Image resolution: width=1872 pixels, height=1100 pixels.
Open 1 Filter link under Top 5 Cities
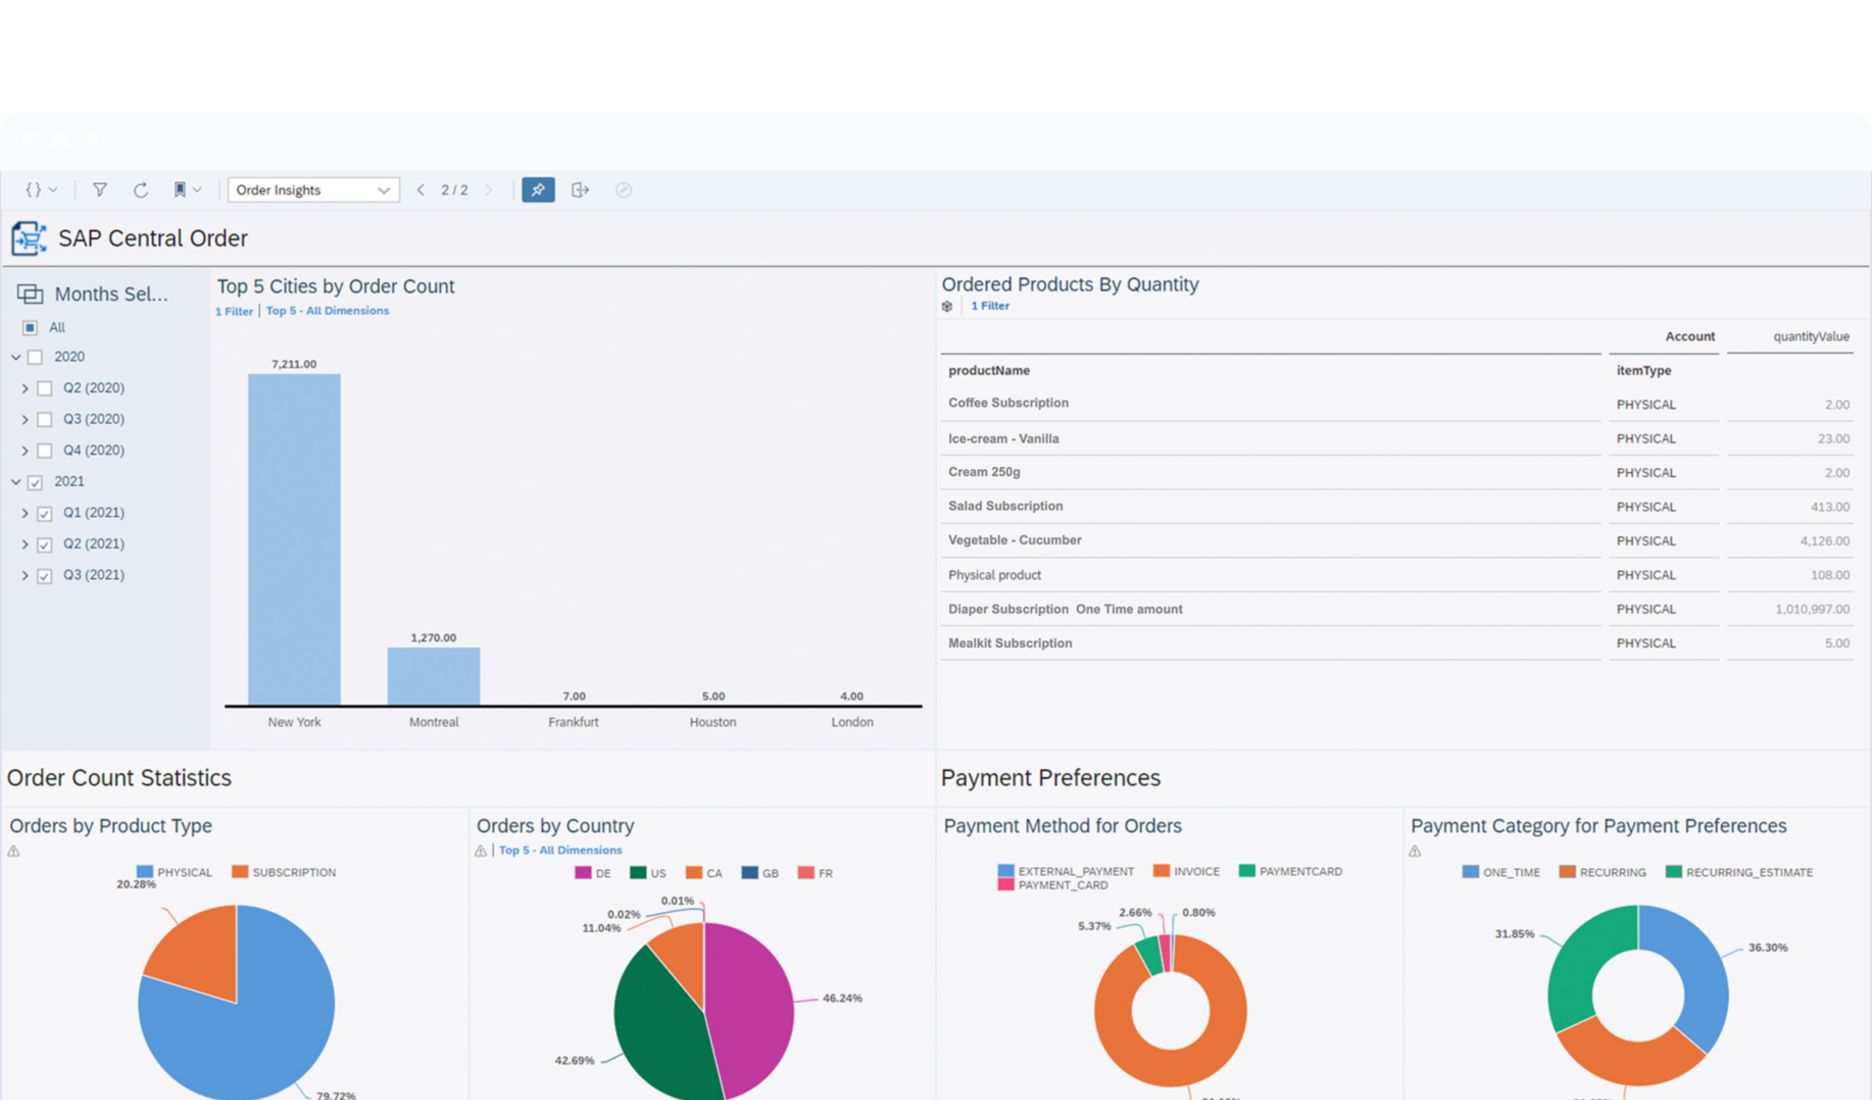[x=234, y=311]
